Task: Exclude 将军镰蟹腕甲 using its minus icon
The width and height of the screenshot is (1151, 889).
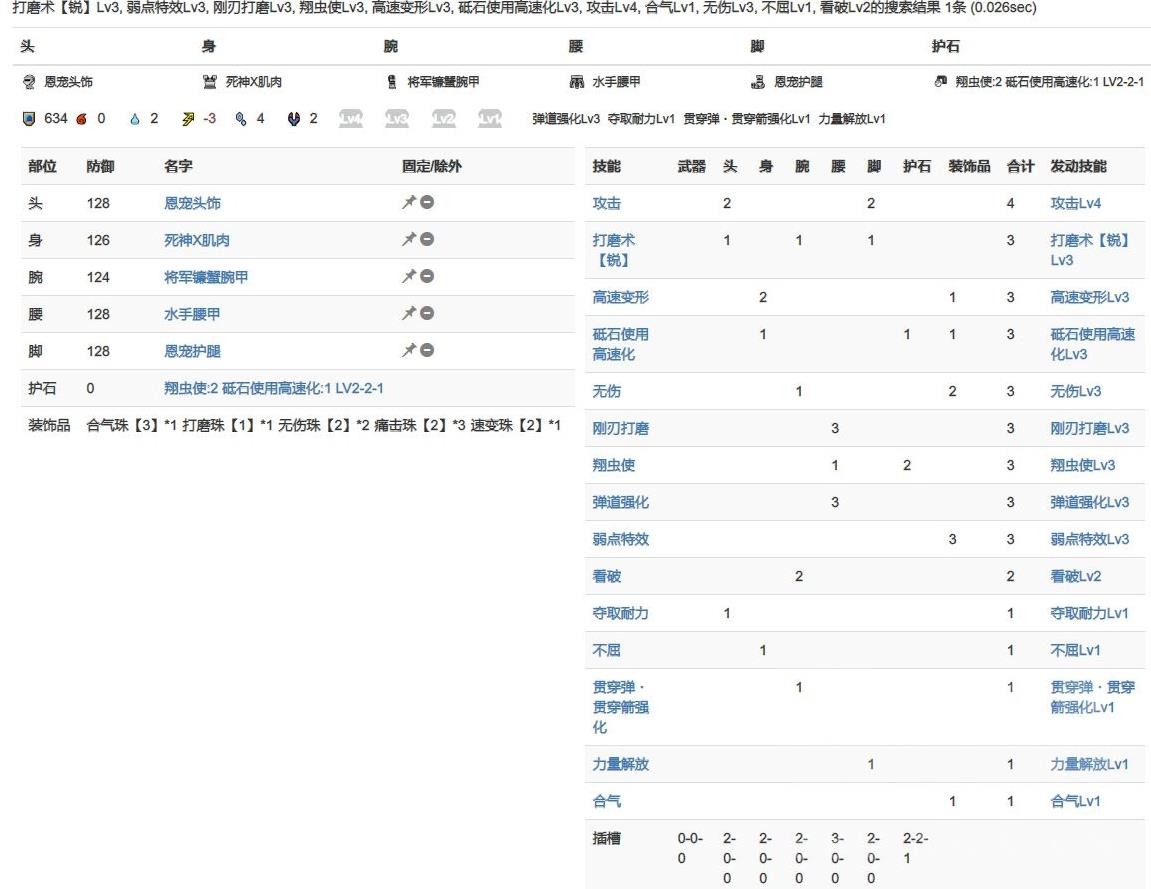Action: tap(427, 276)
